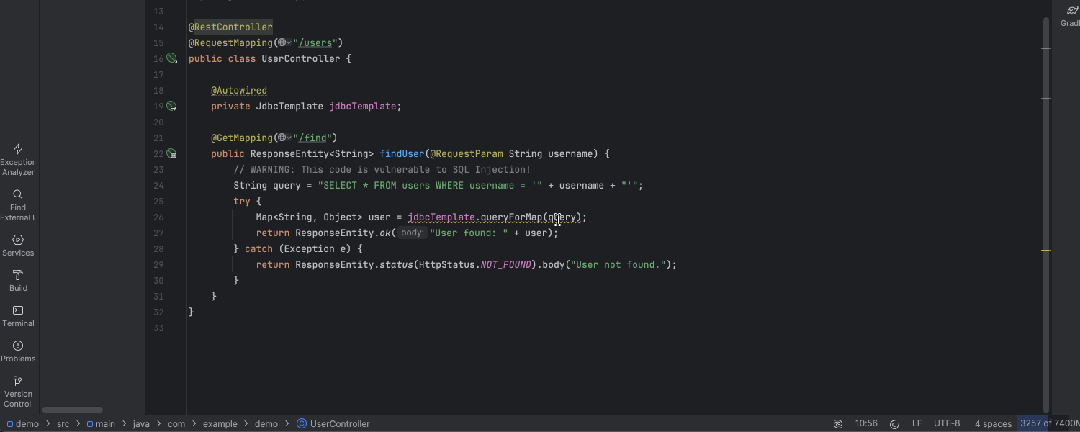Open the Terminal tool window
1080x432 pixels.
click(18, 316)
